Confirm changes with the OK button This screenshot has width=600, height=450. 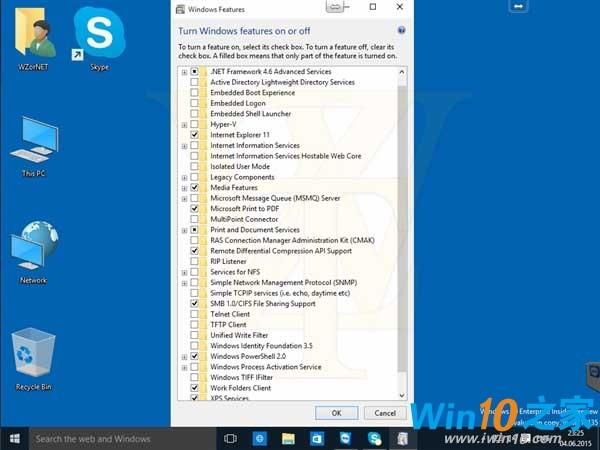pyautogui.click(x=336, y=413)
